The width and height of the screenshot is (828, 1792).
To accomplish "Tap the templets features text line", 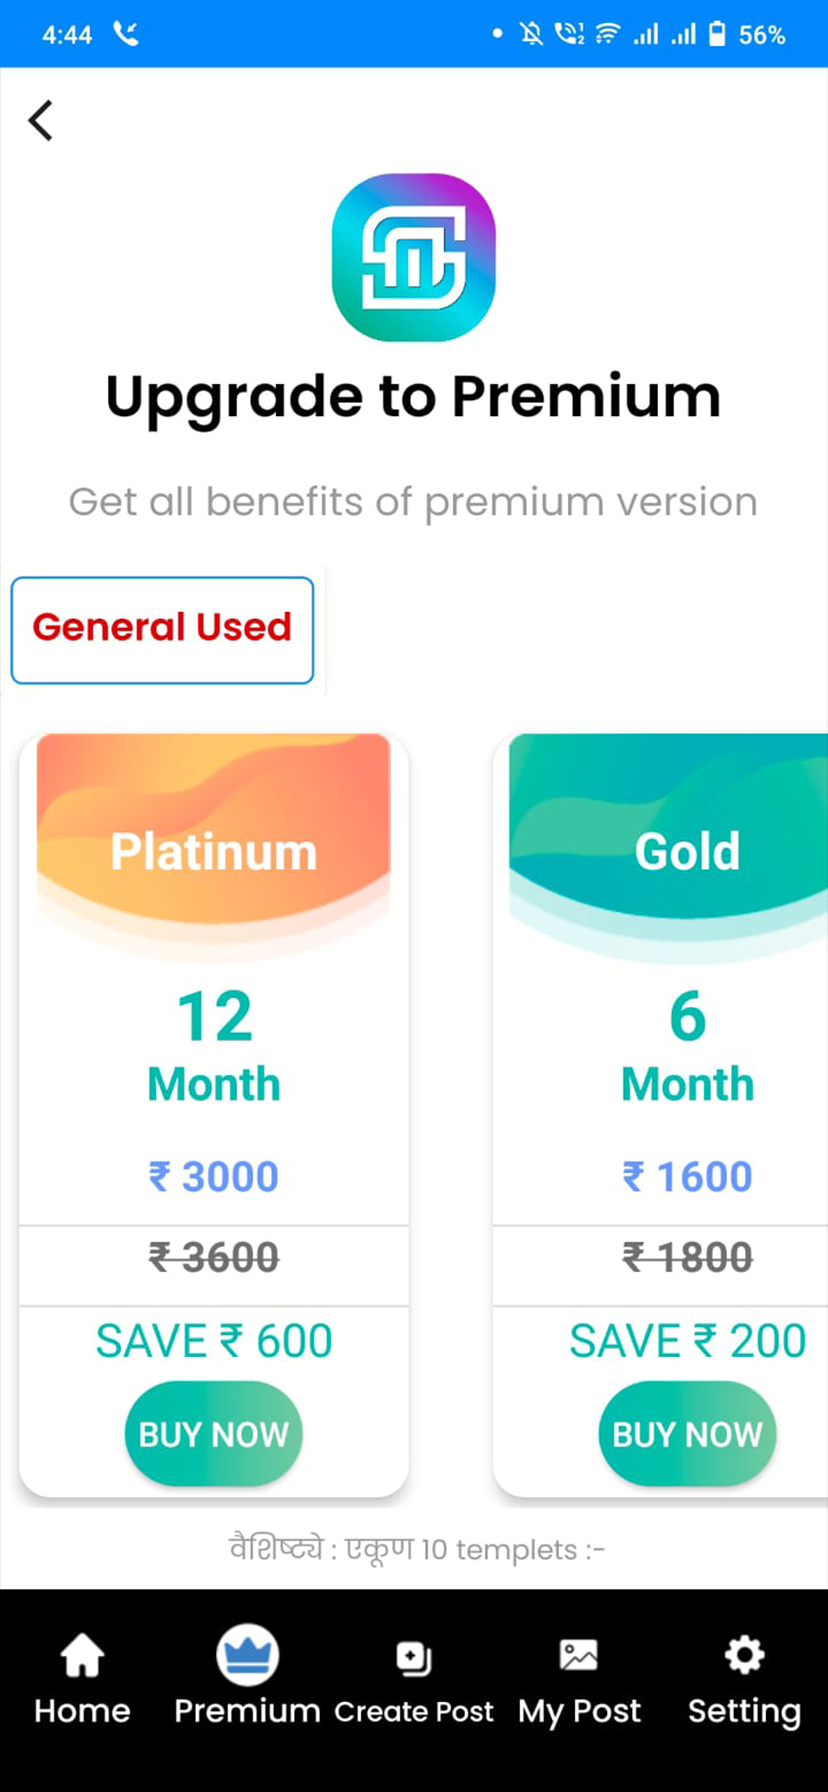I will 416,1549.
